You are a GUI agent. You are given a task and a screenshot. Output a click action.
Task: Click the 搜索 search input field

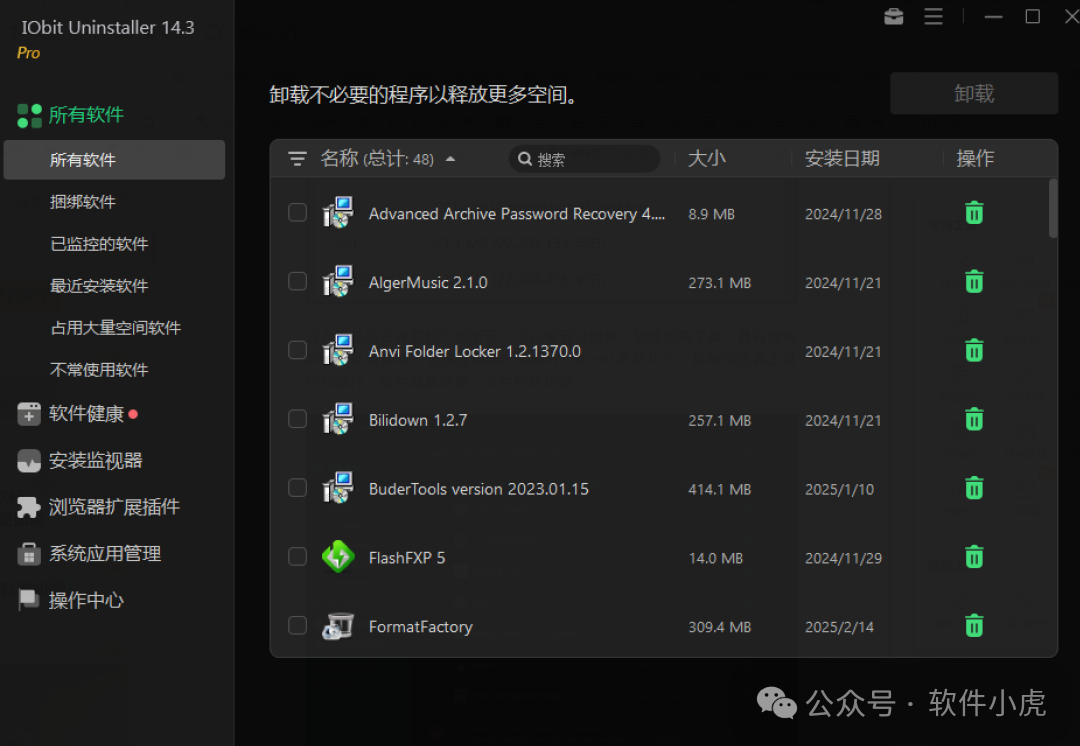(584, 159)
